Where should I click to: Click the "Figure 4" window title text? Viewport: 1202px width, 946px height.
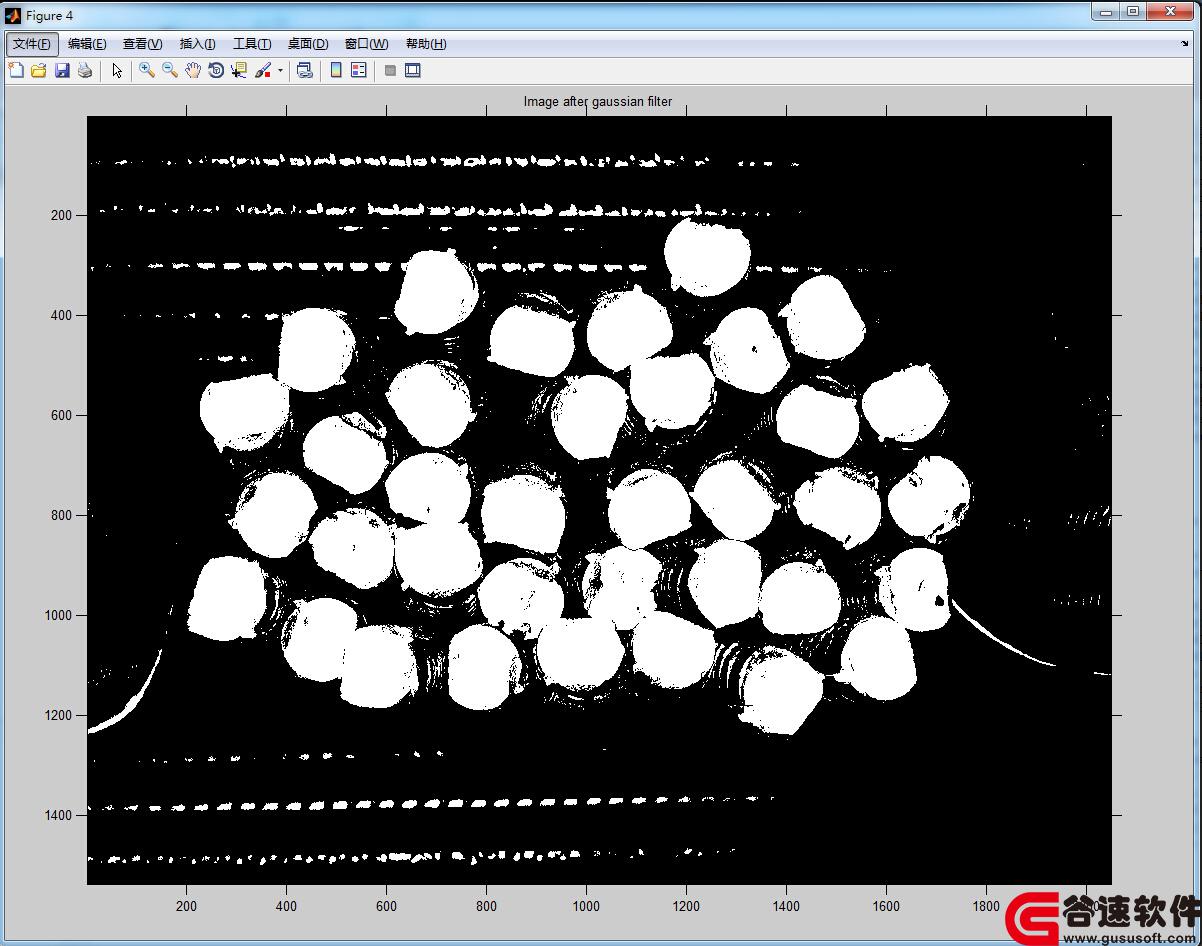[x=49, y=16]
